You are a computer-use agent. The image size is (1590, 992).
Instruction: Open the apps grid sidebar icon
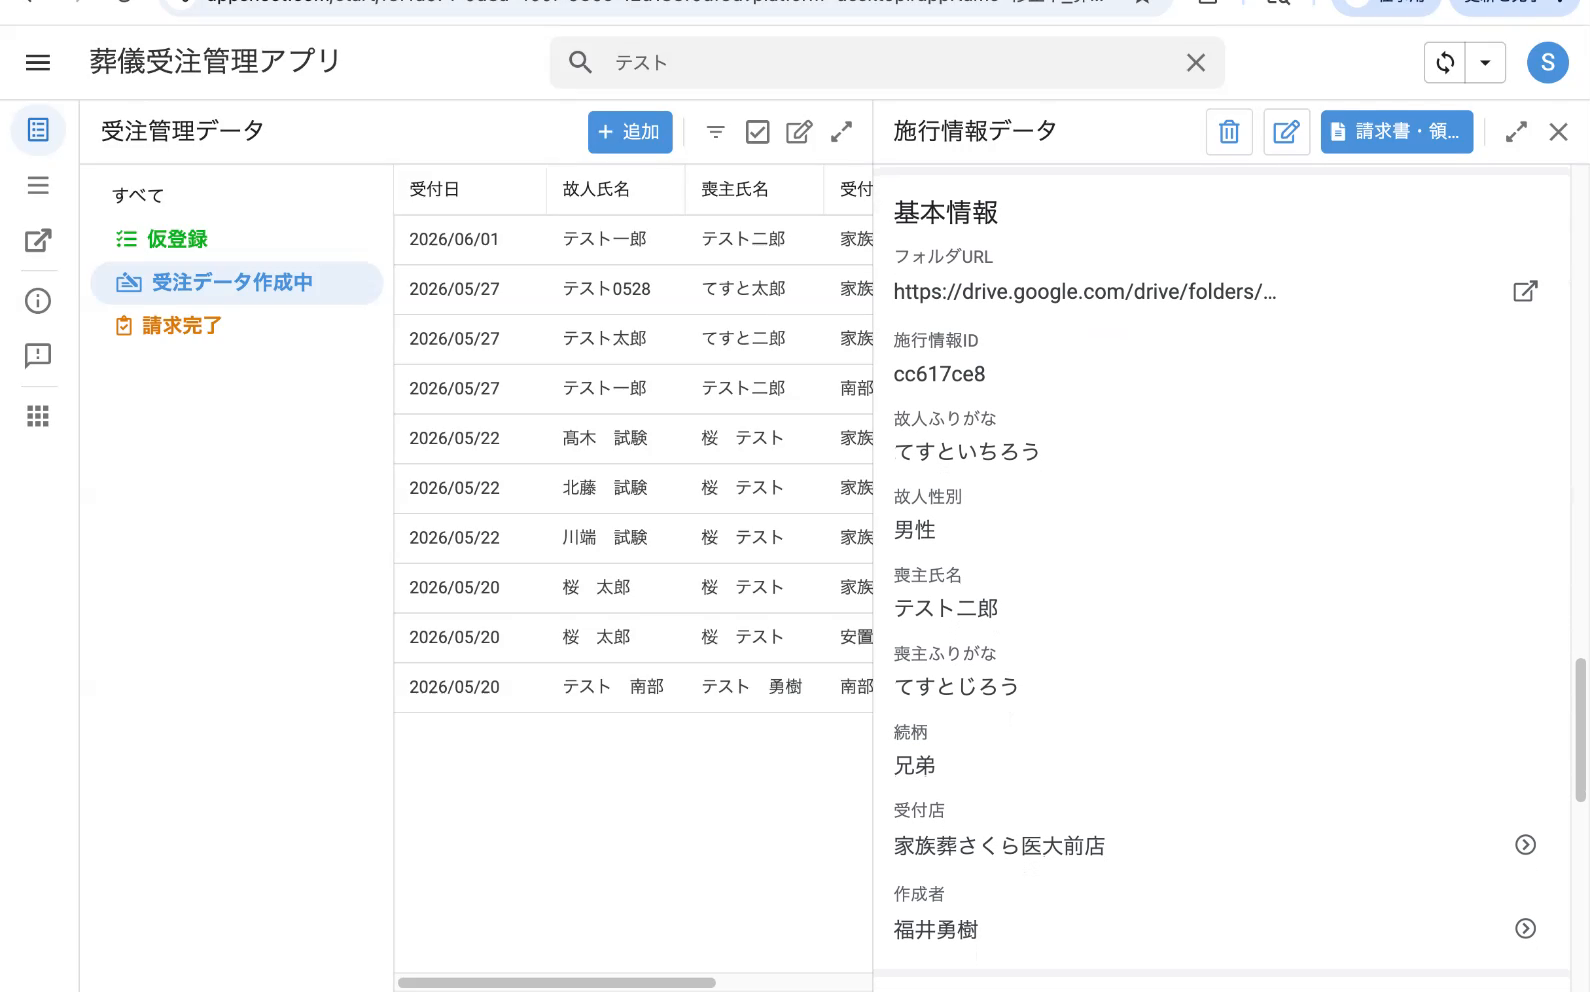[38, 416]
